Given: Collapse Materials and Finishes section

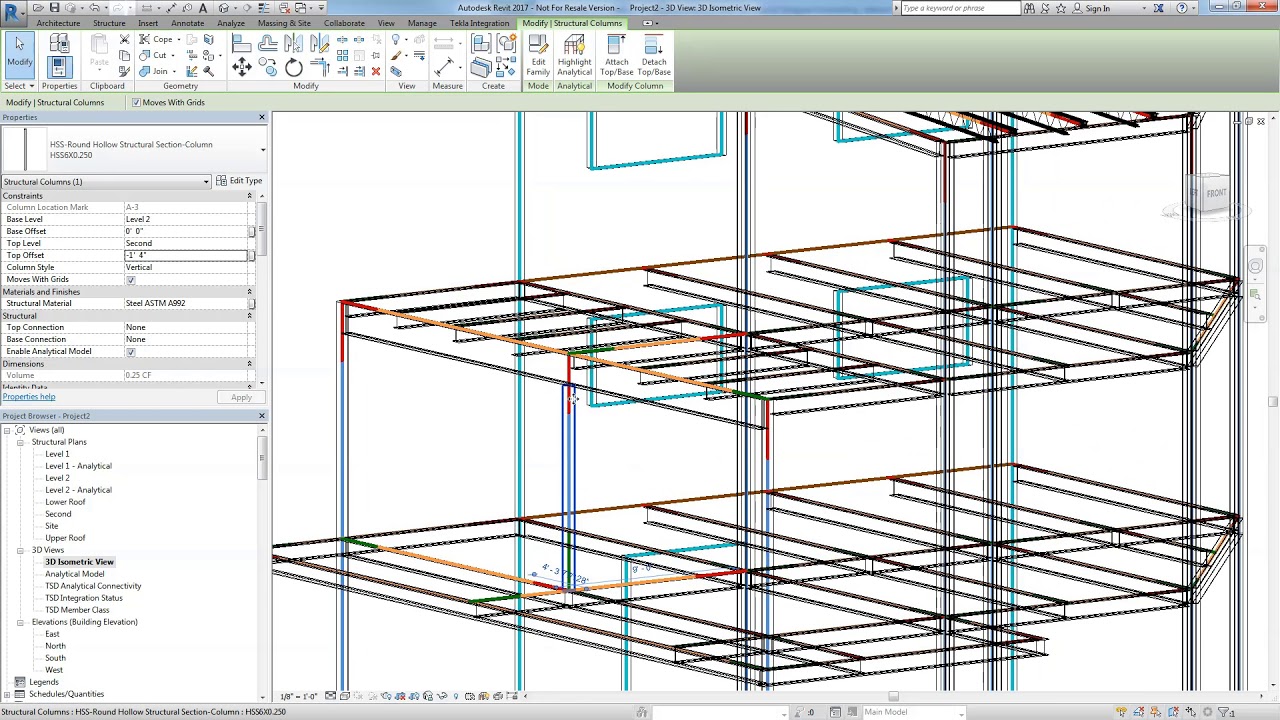Looking at the screenshot, I should tap(249, 292).
